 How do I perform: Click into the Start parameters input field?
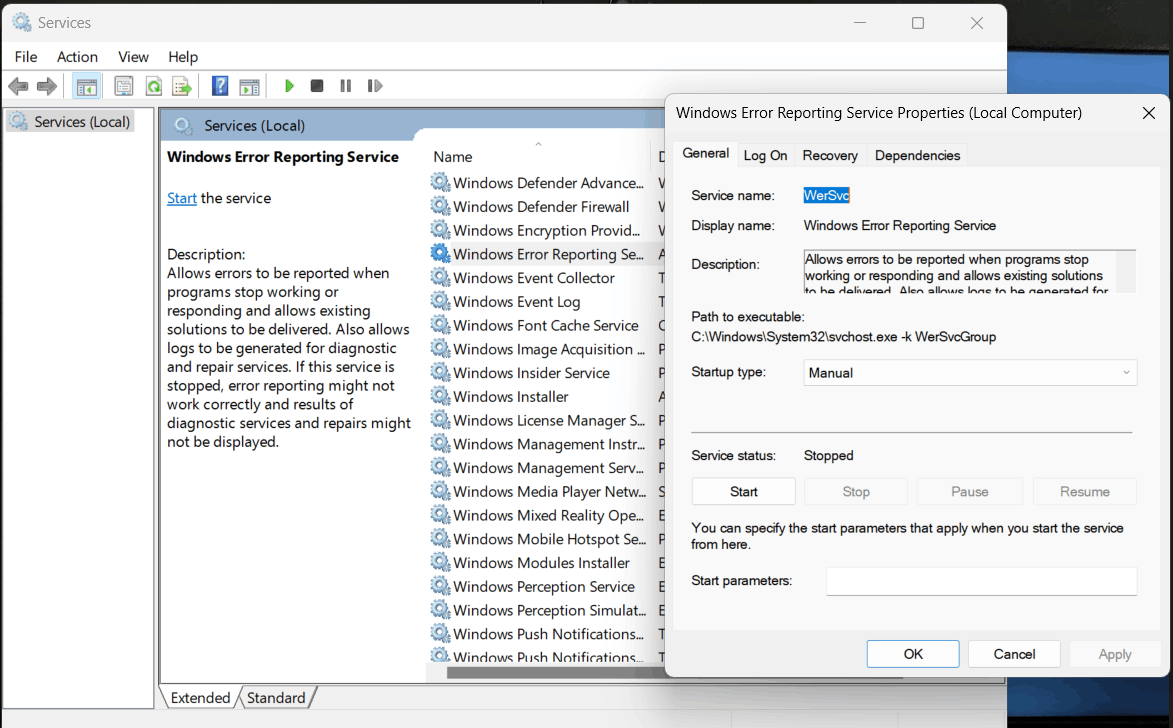pyautogui.click(x=981, y=581)
